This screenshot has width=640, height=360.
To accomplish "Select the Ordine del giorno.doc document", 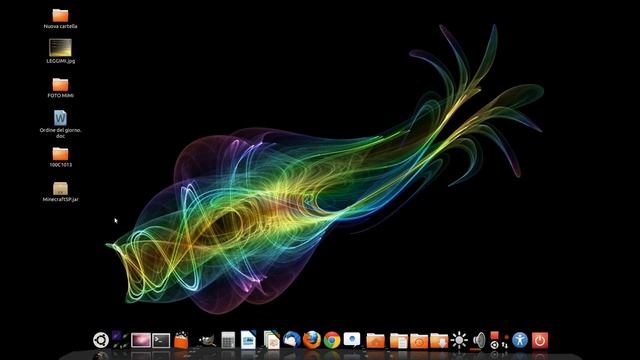I will click(60, 124).
